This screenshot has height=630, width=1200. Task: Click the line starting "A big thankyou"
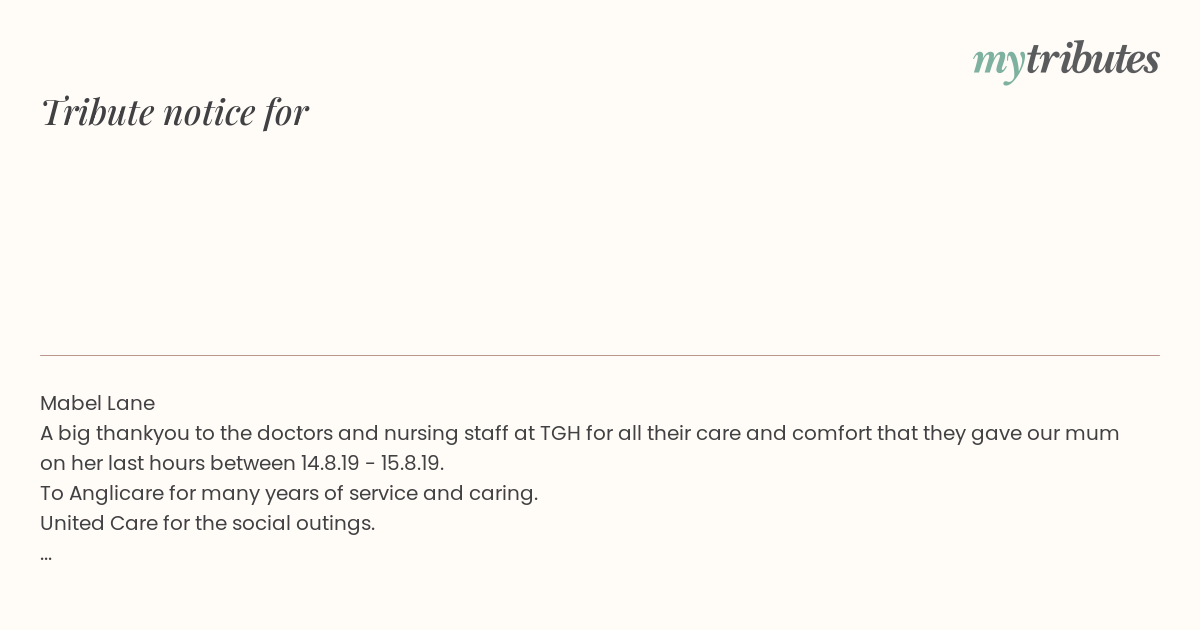click(580, 433)
